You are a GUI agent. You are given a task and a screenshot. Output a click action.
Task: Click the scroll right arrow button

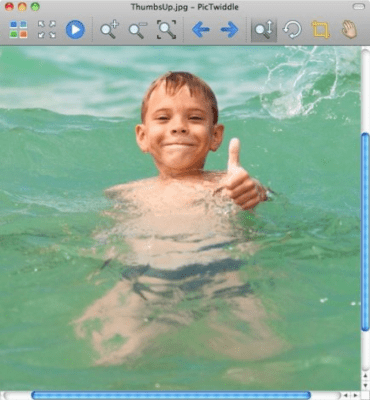pyautogui.click(x=355, y=395)
